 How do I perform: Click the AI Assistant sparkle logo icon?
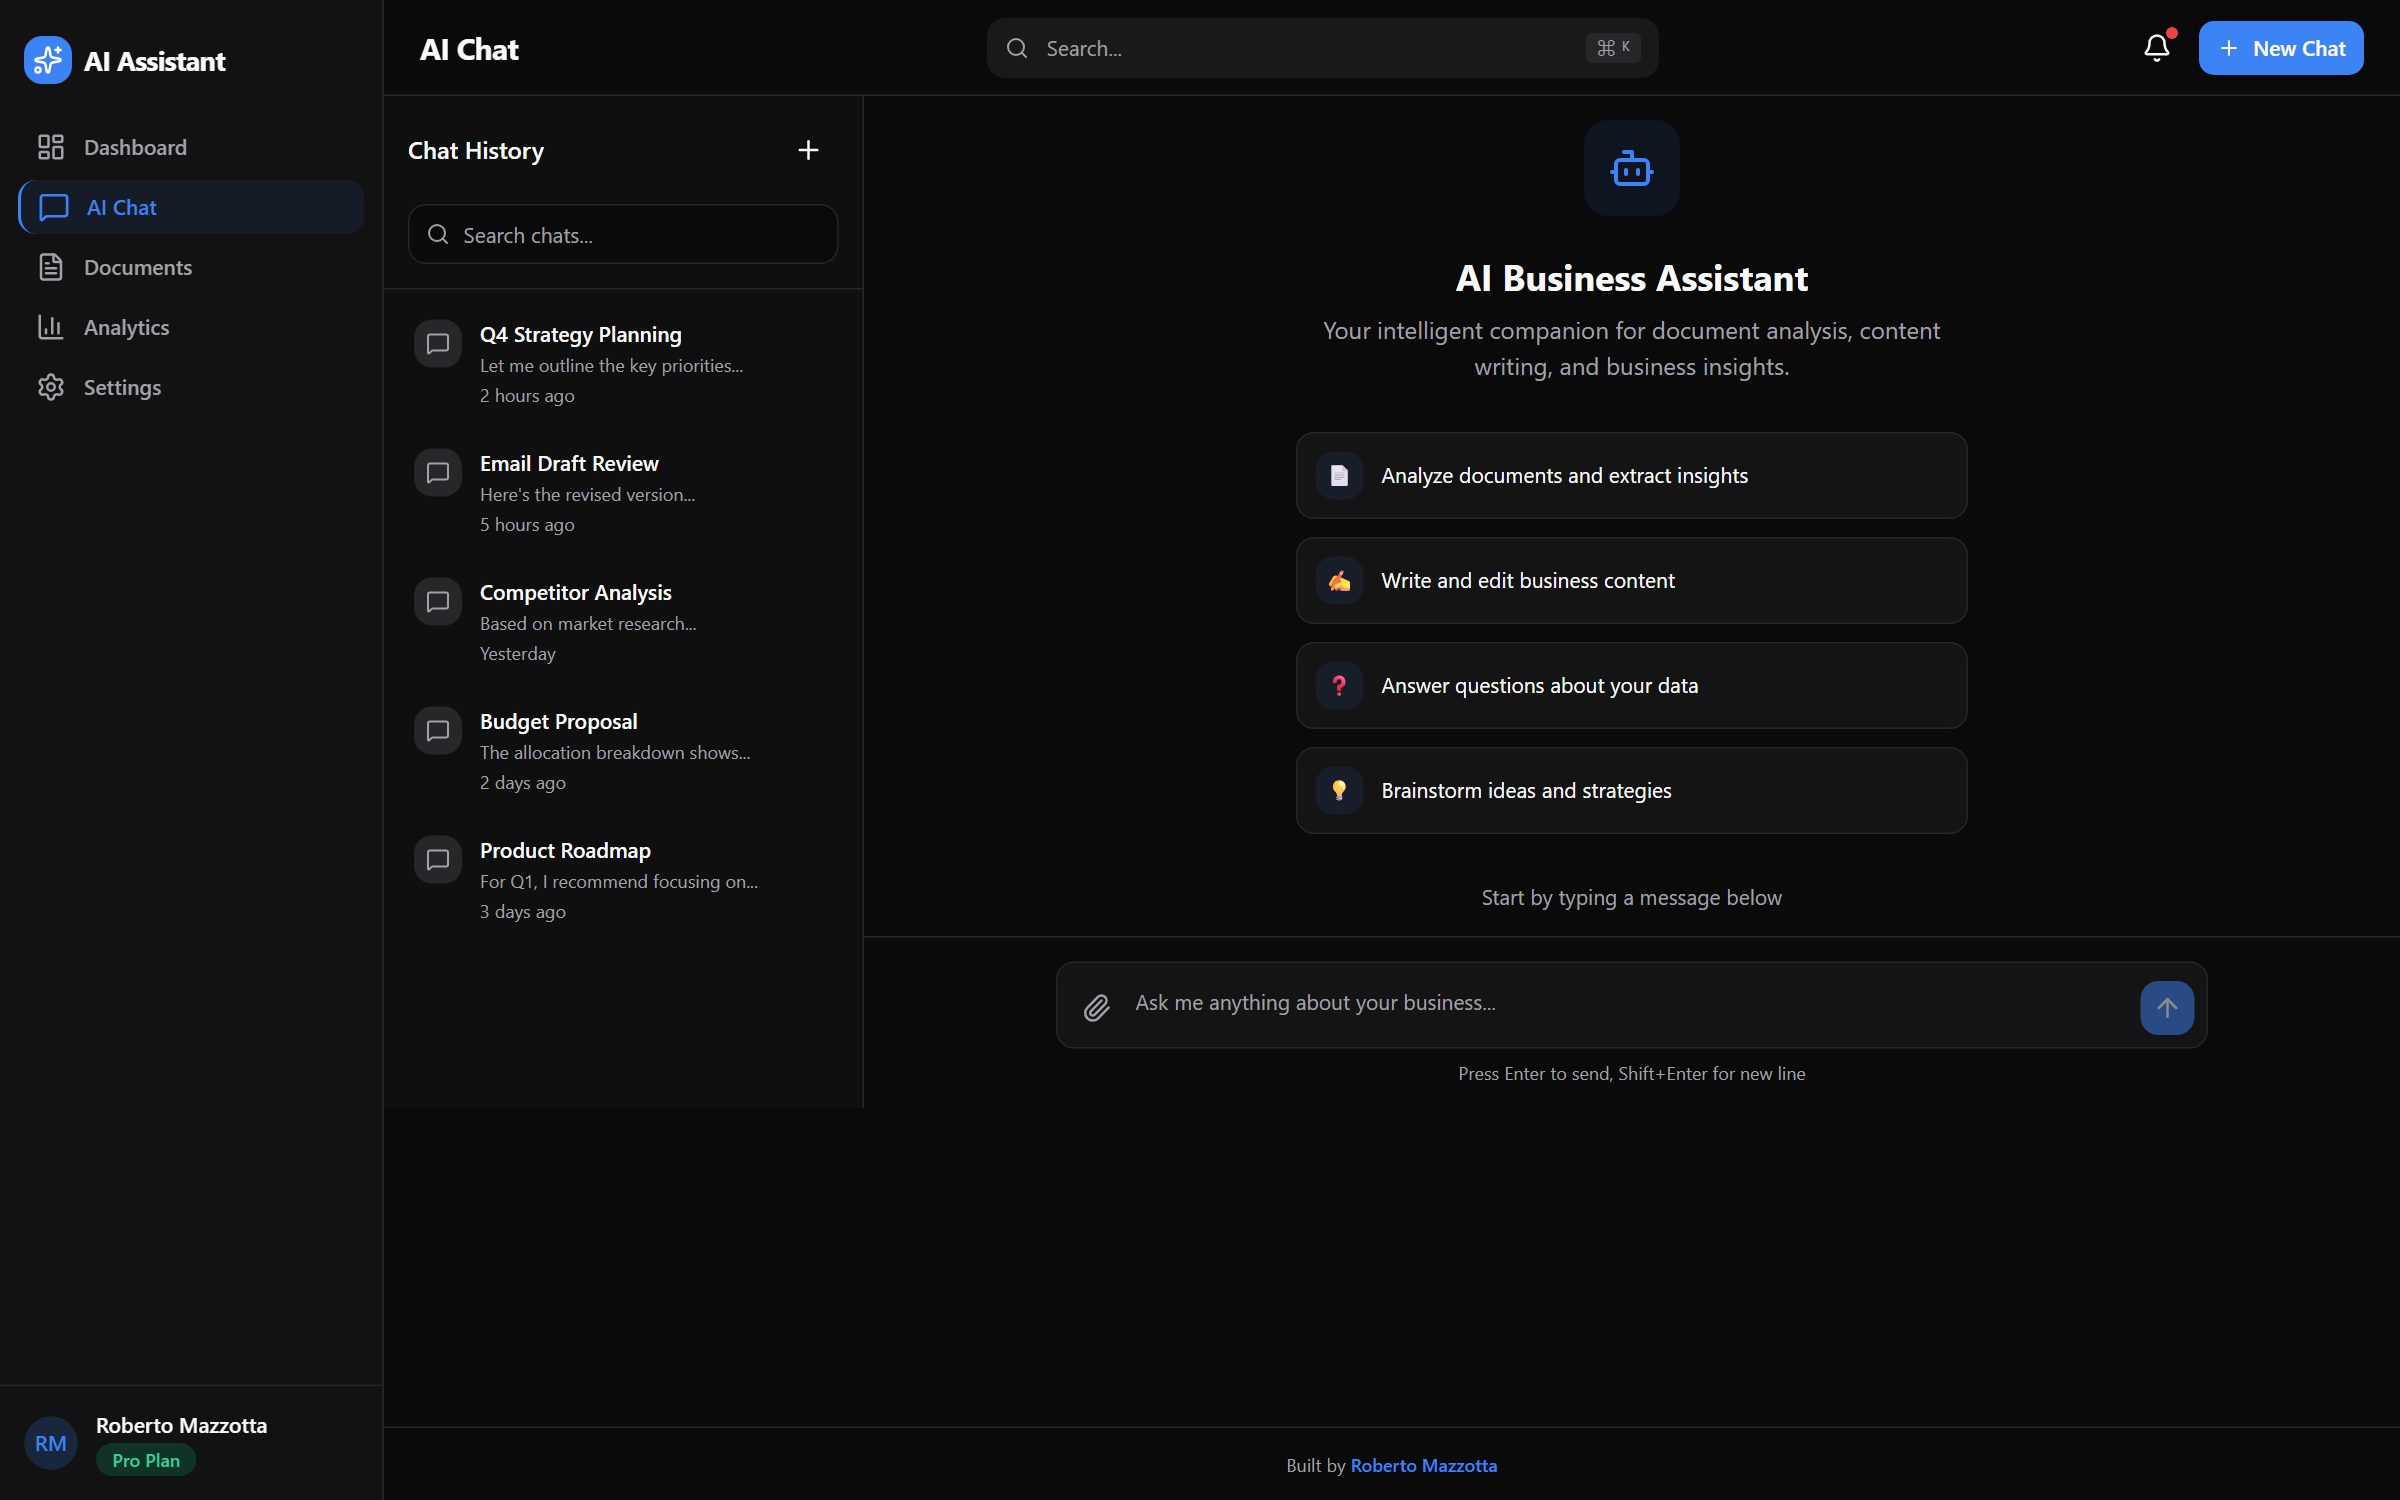(x=47, y=60)
